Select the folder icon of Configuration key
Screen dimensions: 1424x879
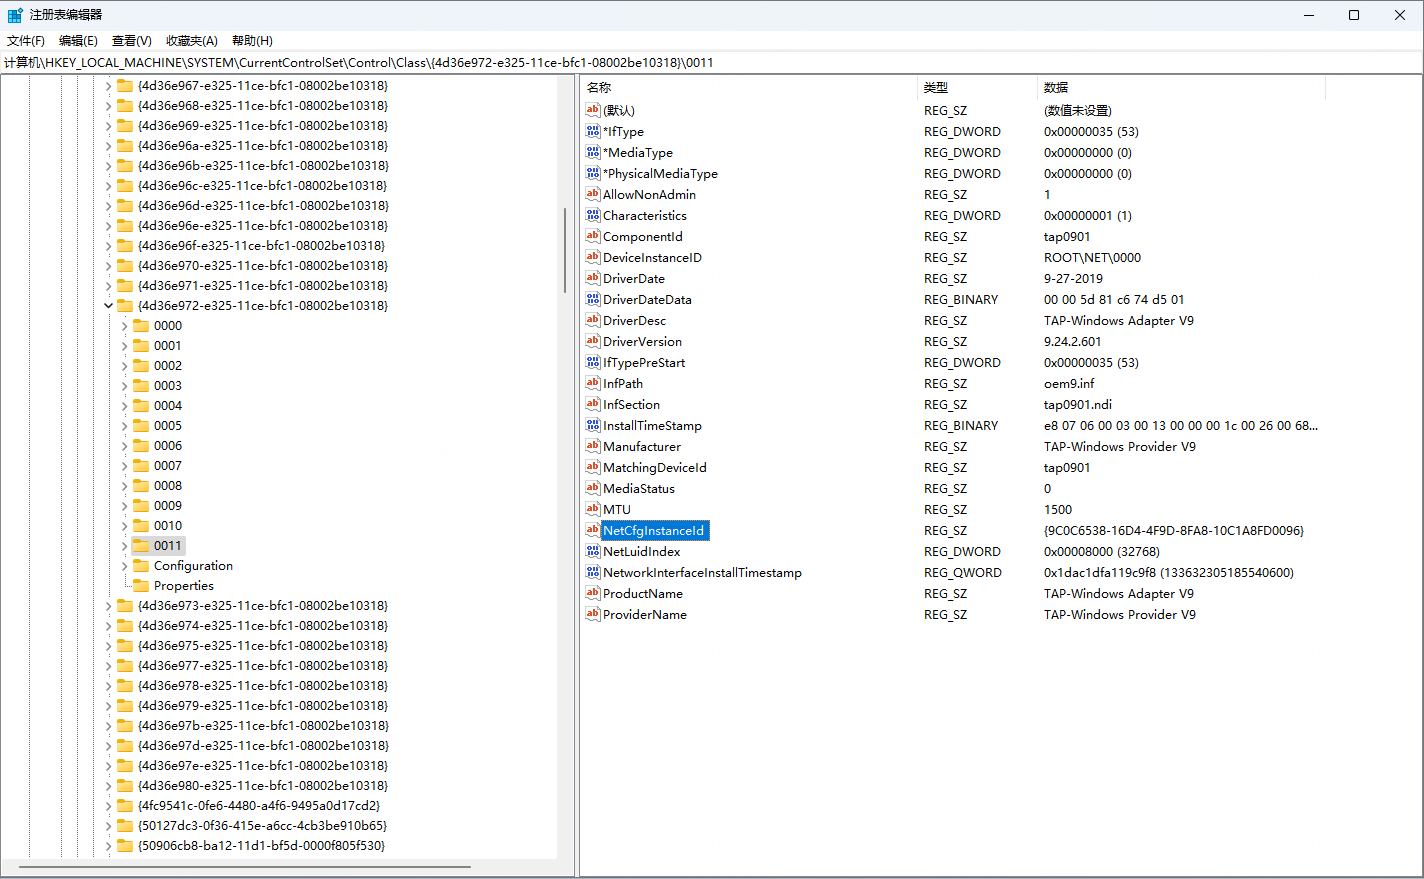(x=141, y=566)
